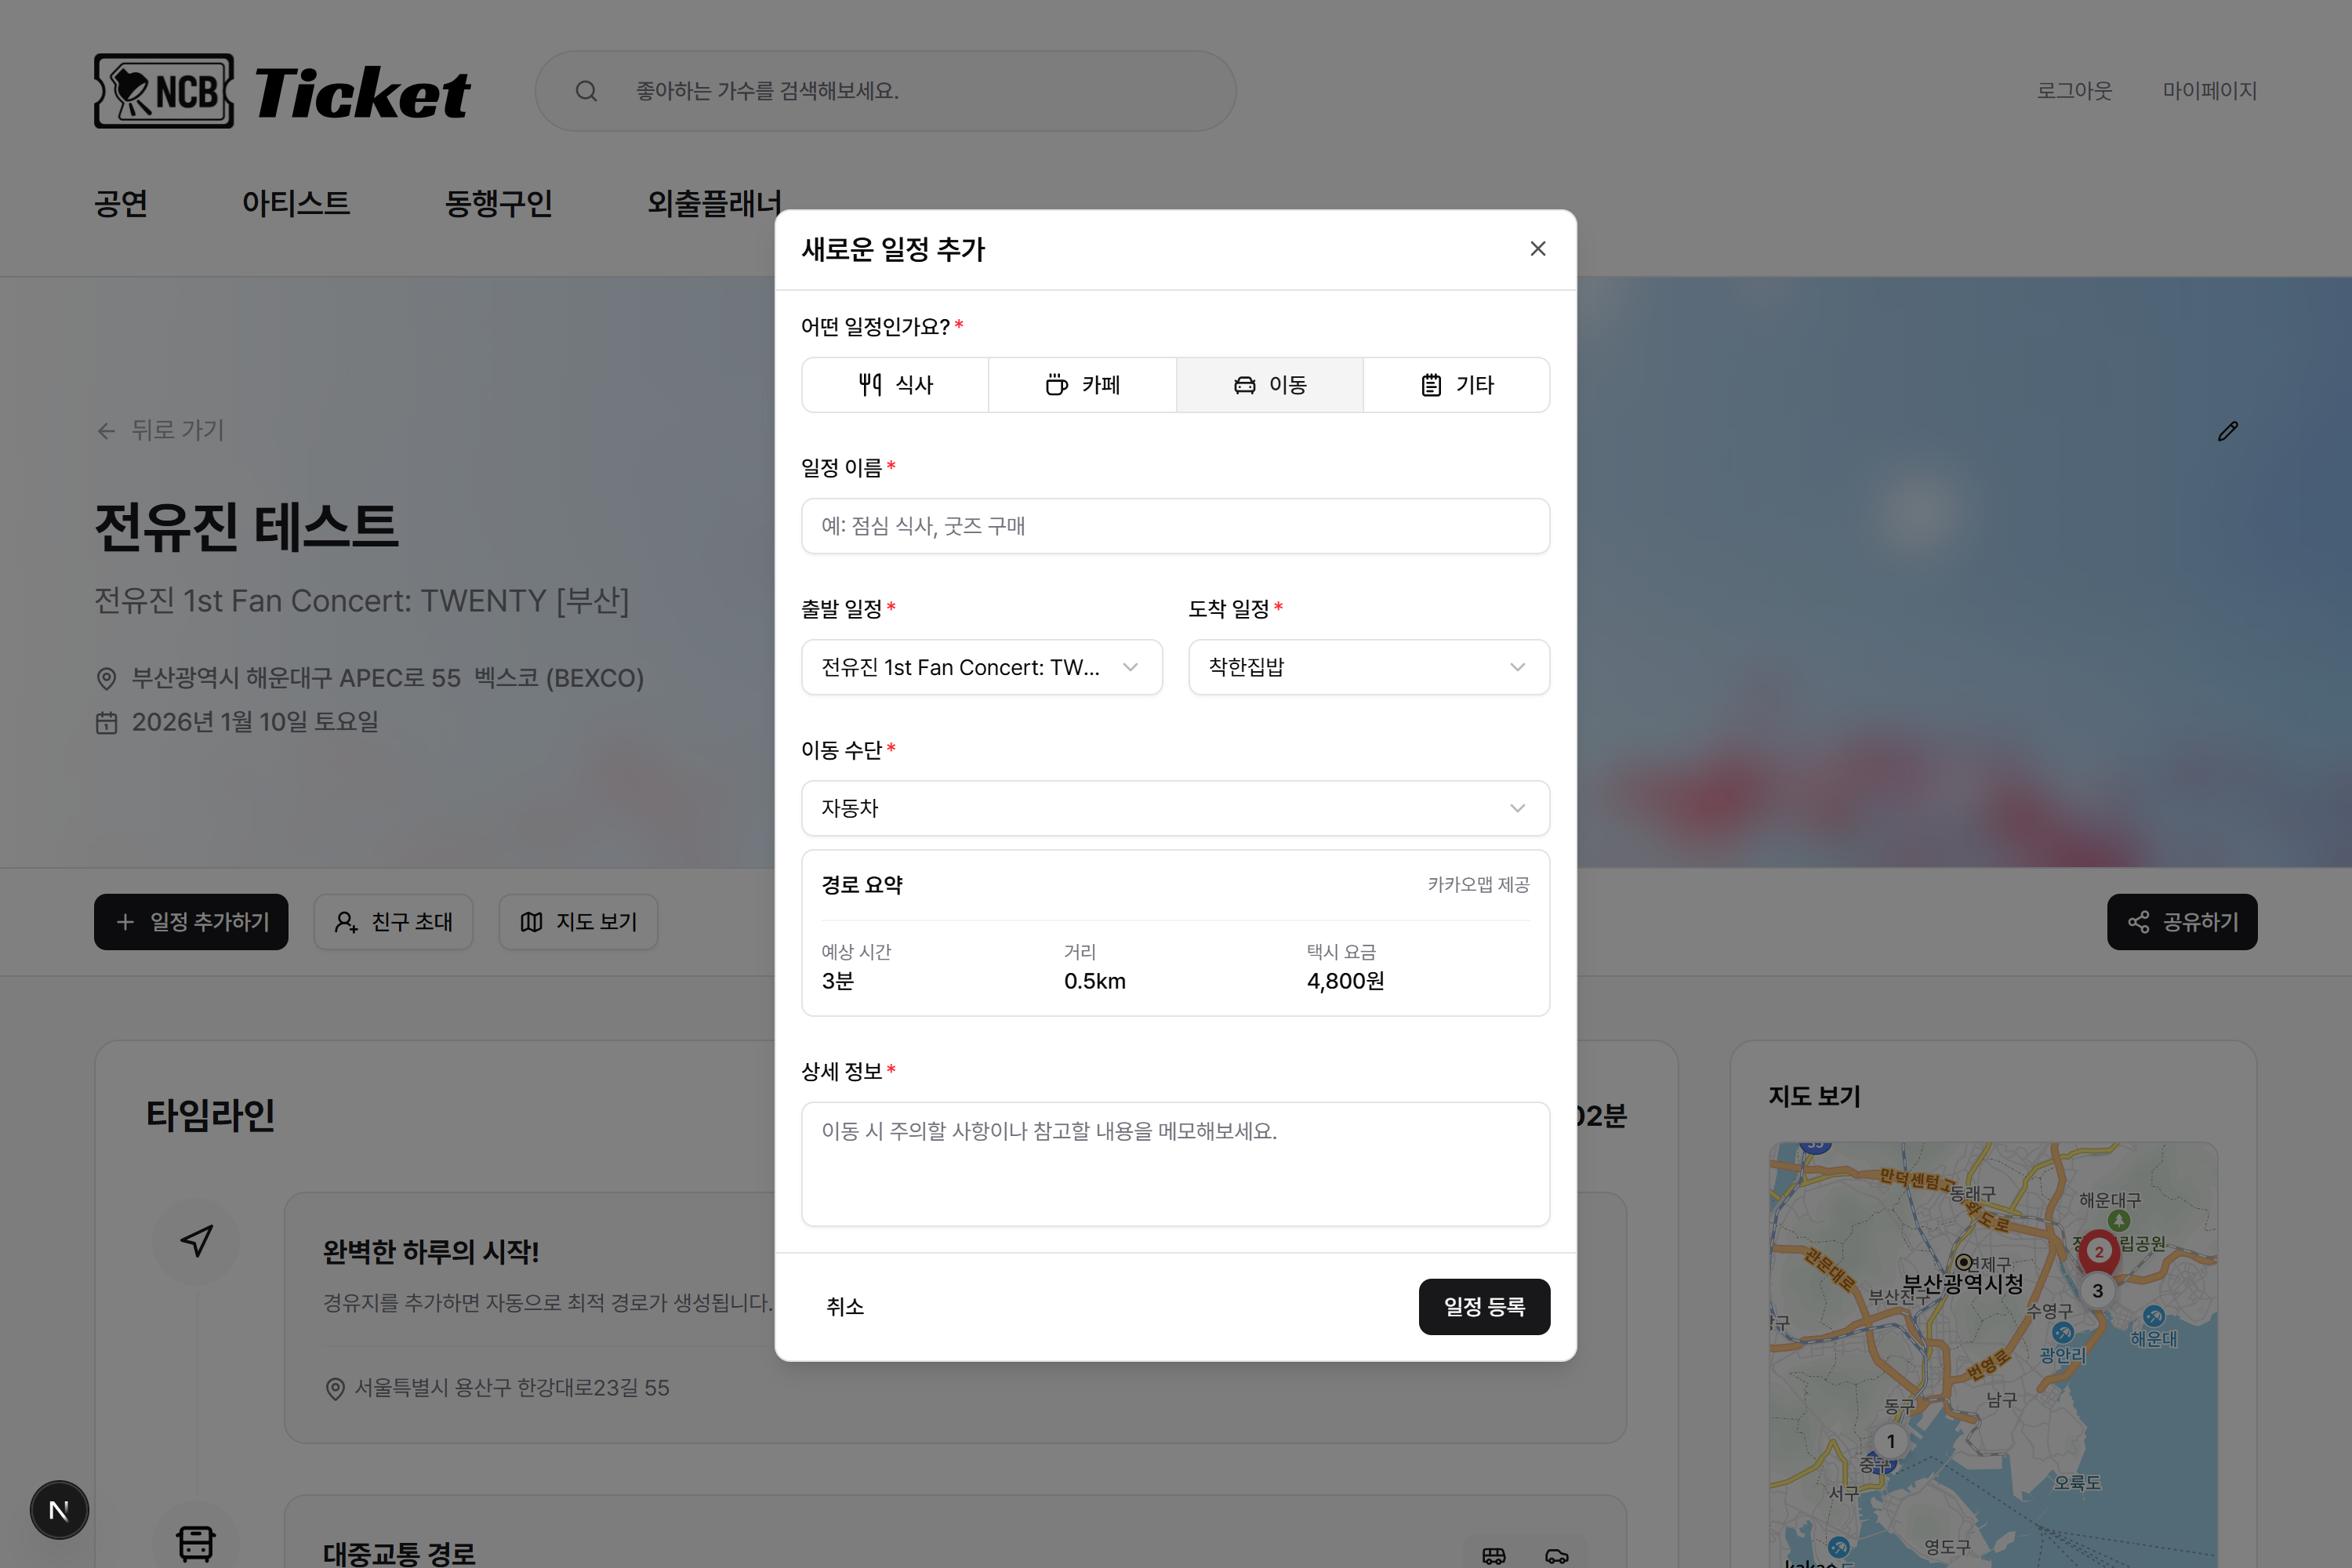Select the 기타 schedule type

point(1457,385)
